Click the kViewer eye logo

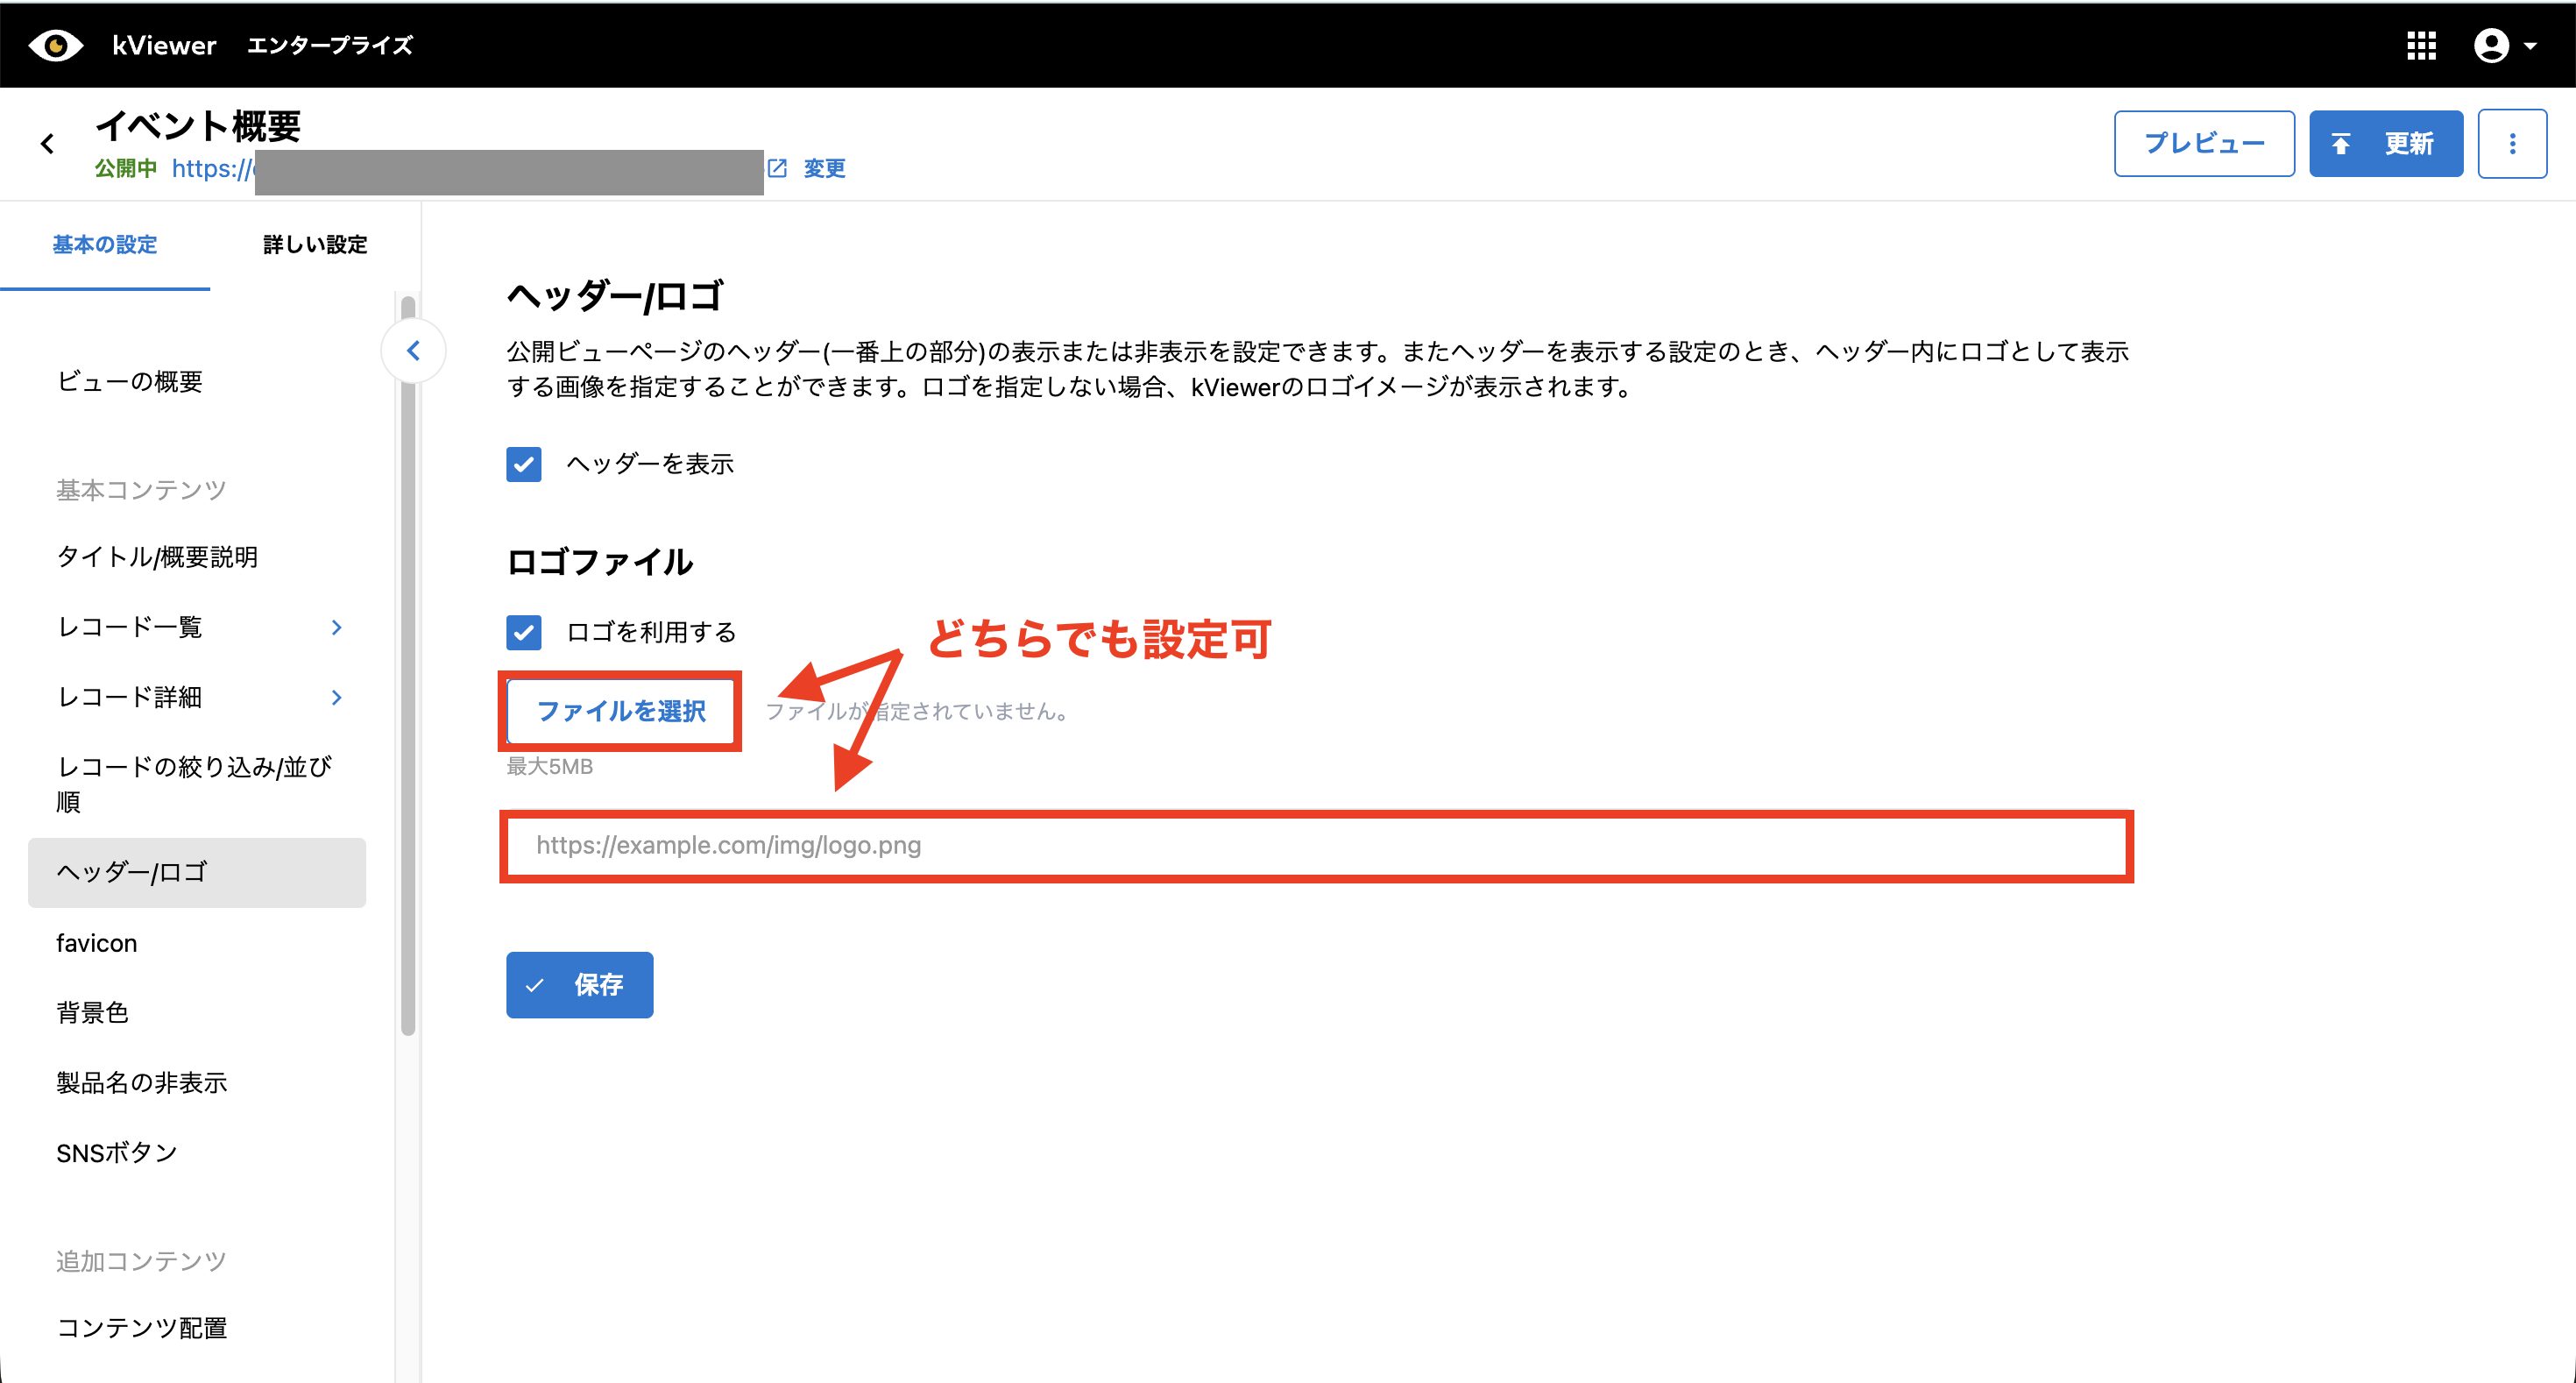(x=56, y=45)
